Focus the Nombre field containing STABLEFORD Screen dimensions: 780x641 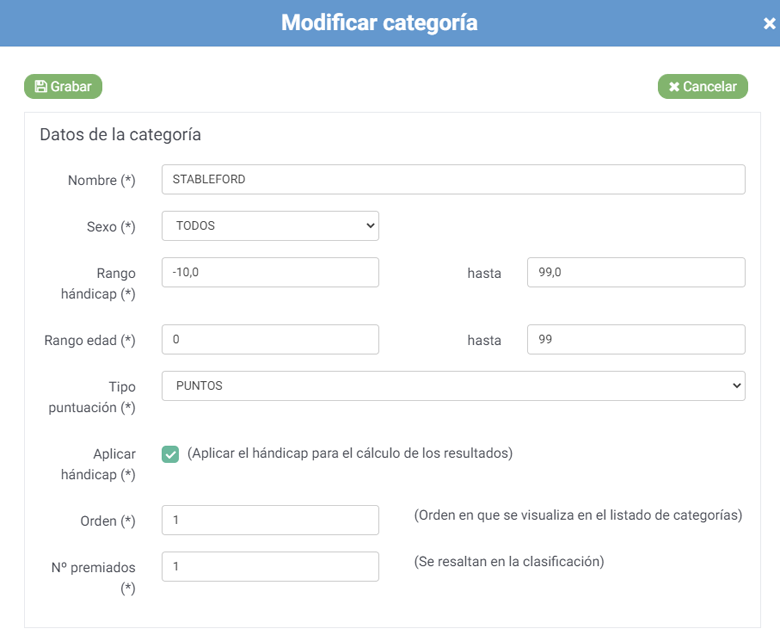click(x=453, y=180)
